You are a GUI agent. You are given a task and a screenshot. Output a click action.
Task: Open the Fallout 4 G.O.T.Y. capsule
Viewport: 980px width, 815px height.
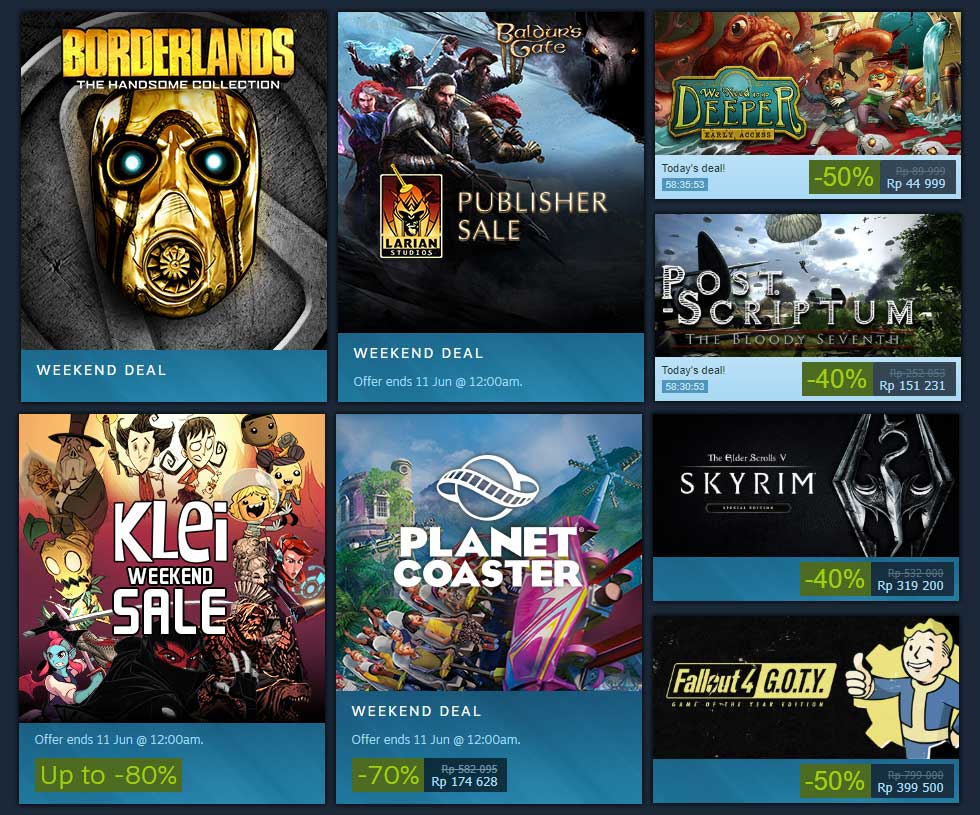[x=806, y=688]
